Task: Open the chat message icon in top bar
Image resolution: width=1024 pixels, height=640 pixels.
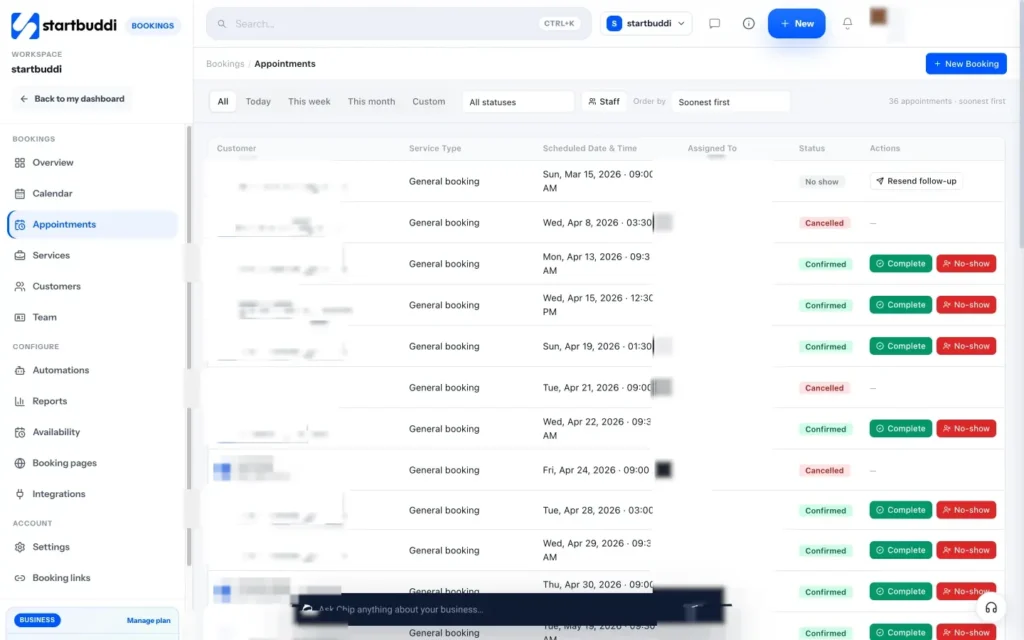Action: 714,24
